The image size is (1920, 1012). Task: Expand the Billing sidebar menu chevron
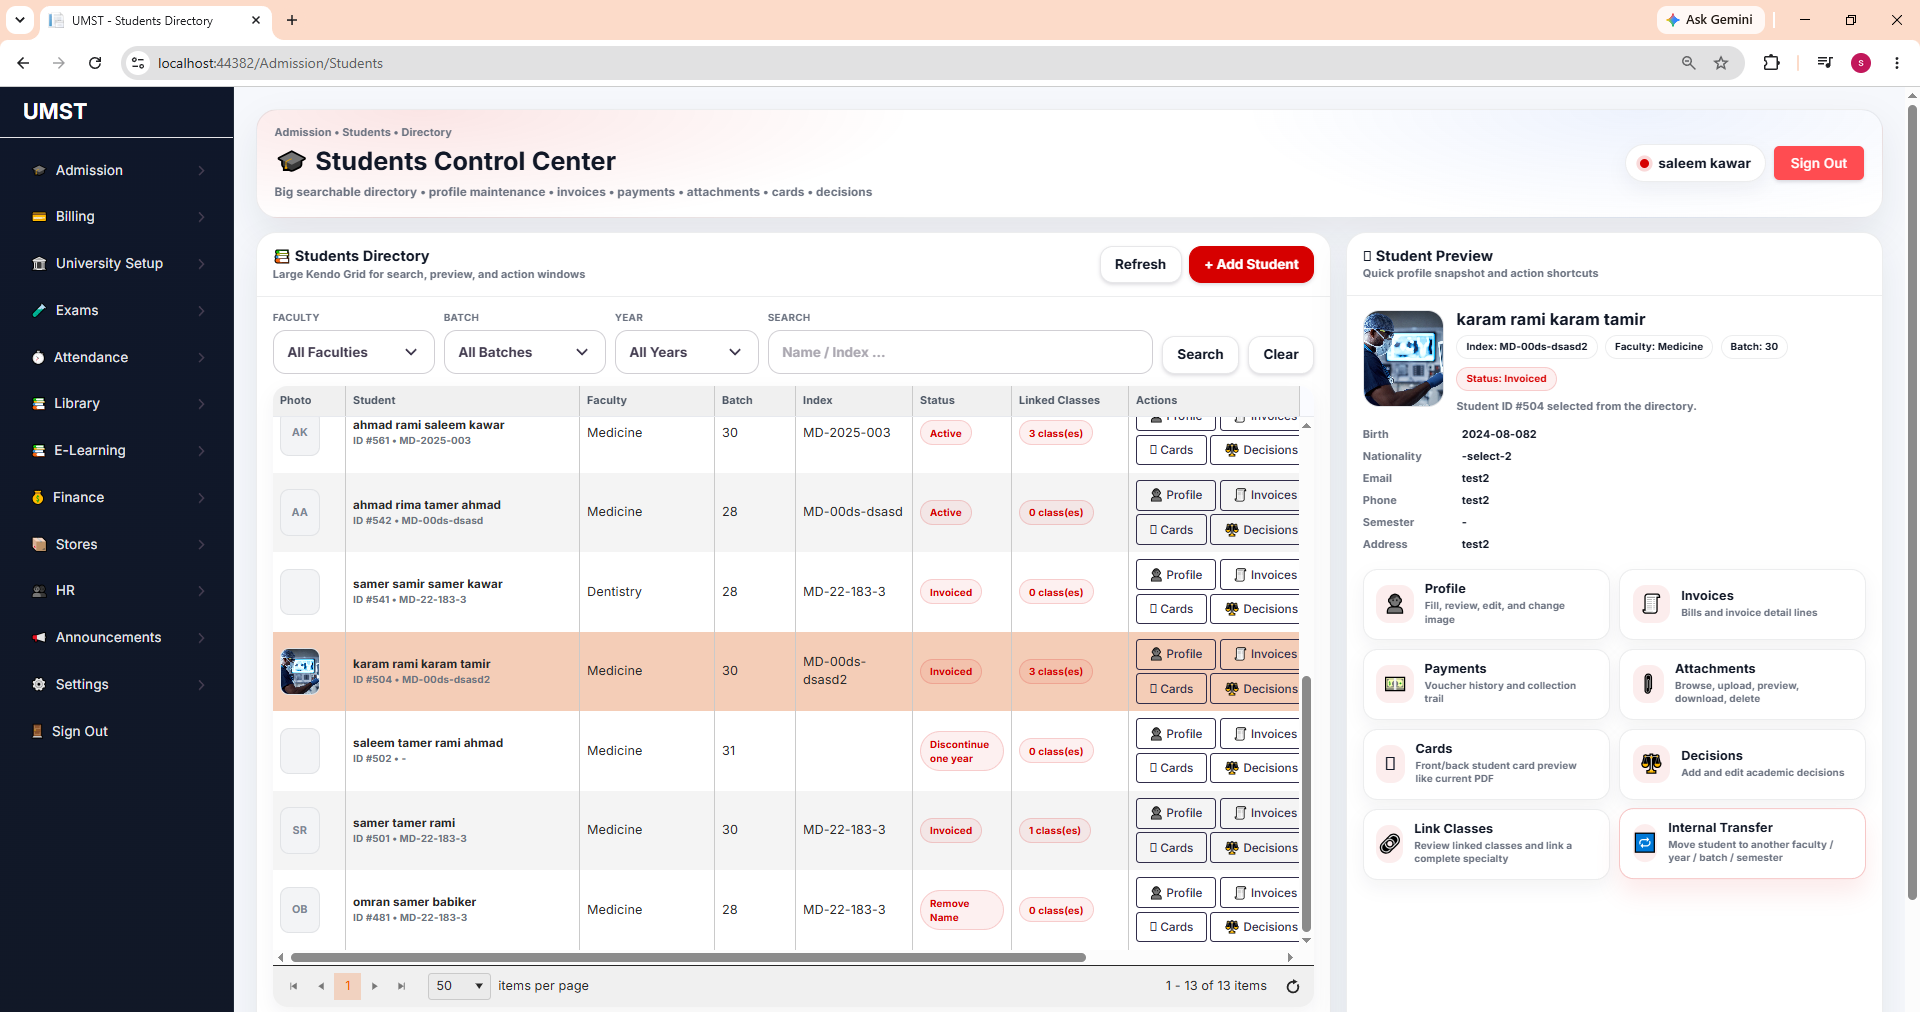[x=201, y=217]
